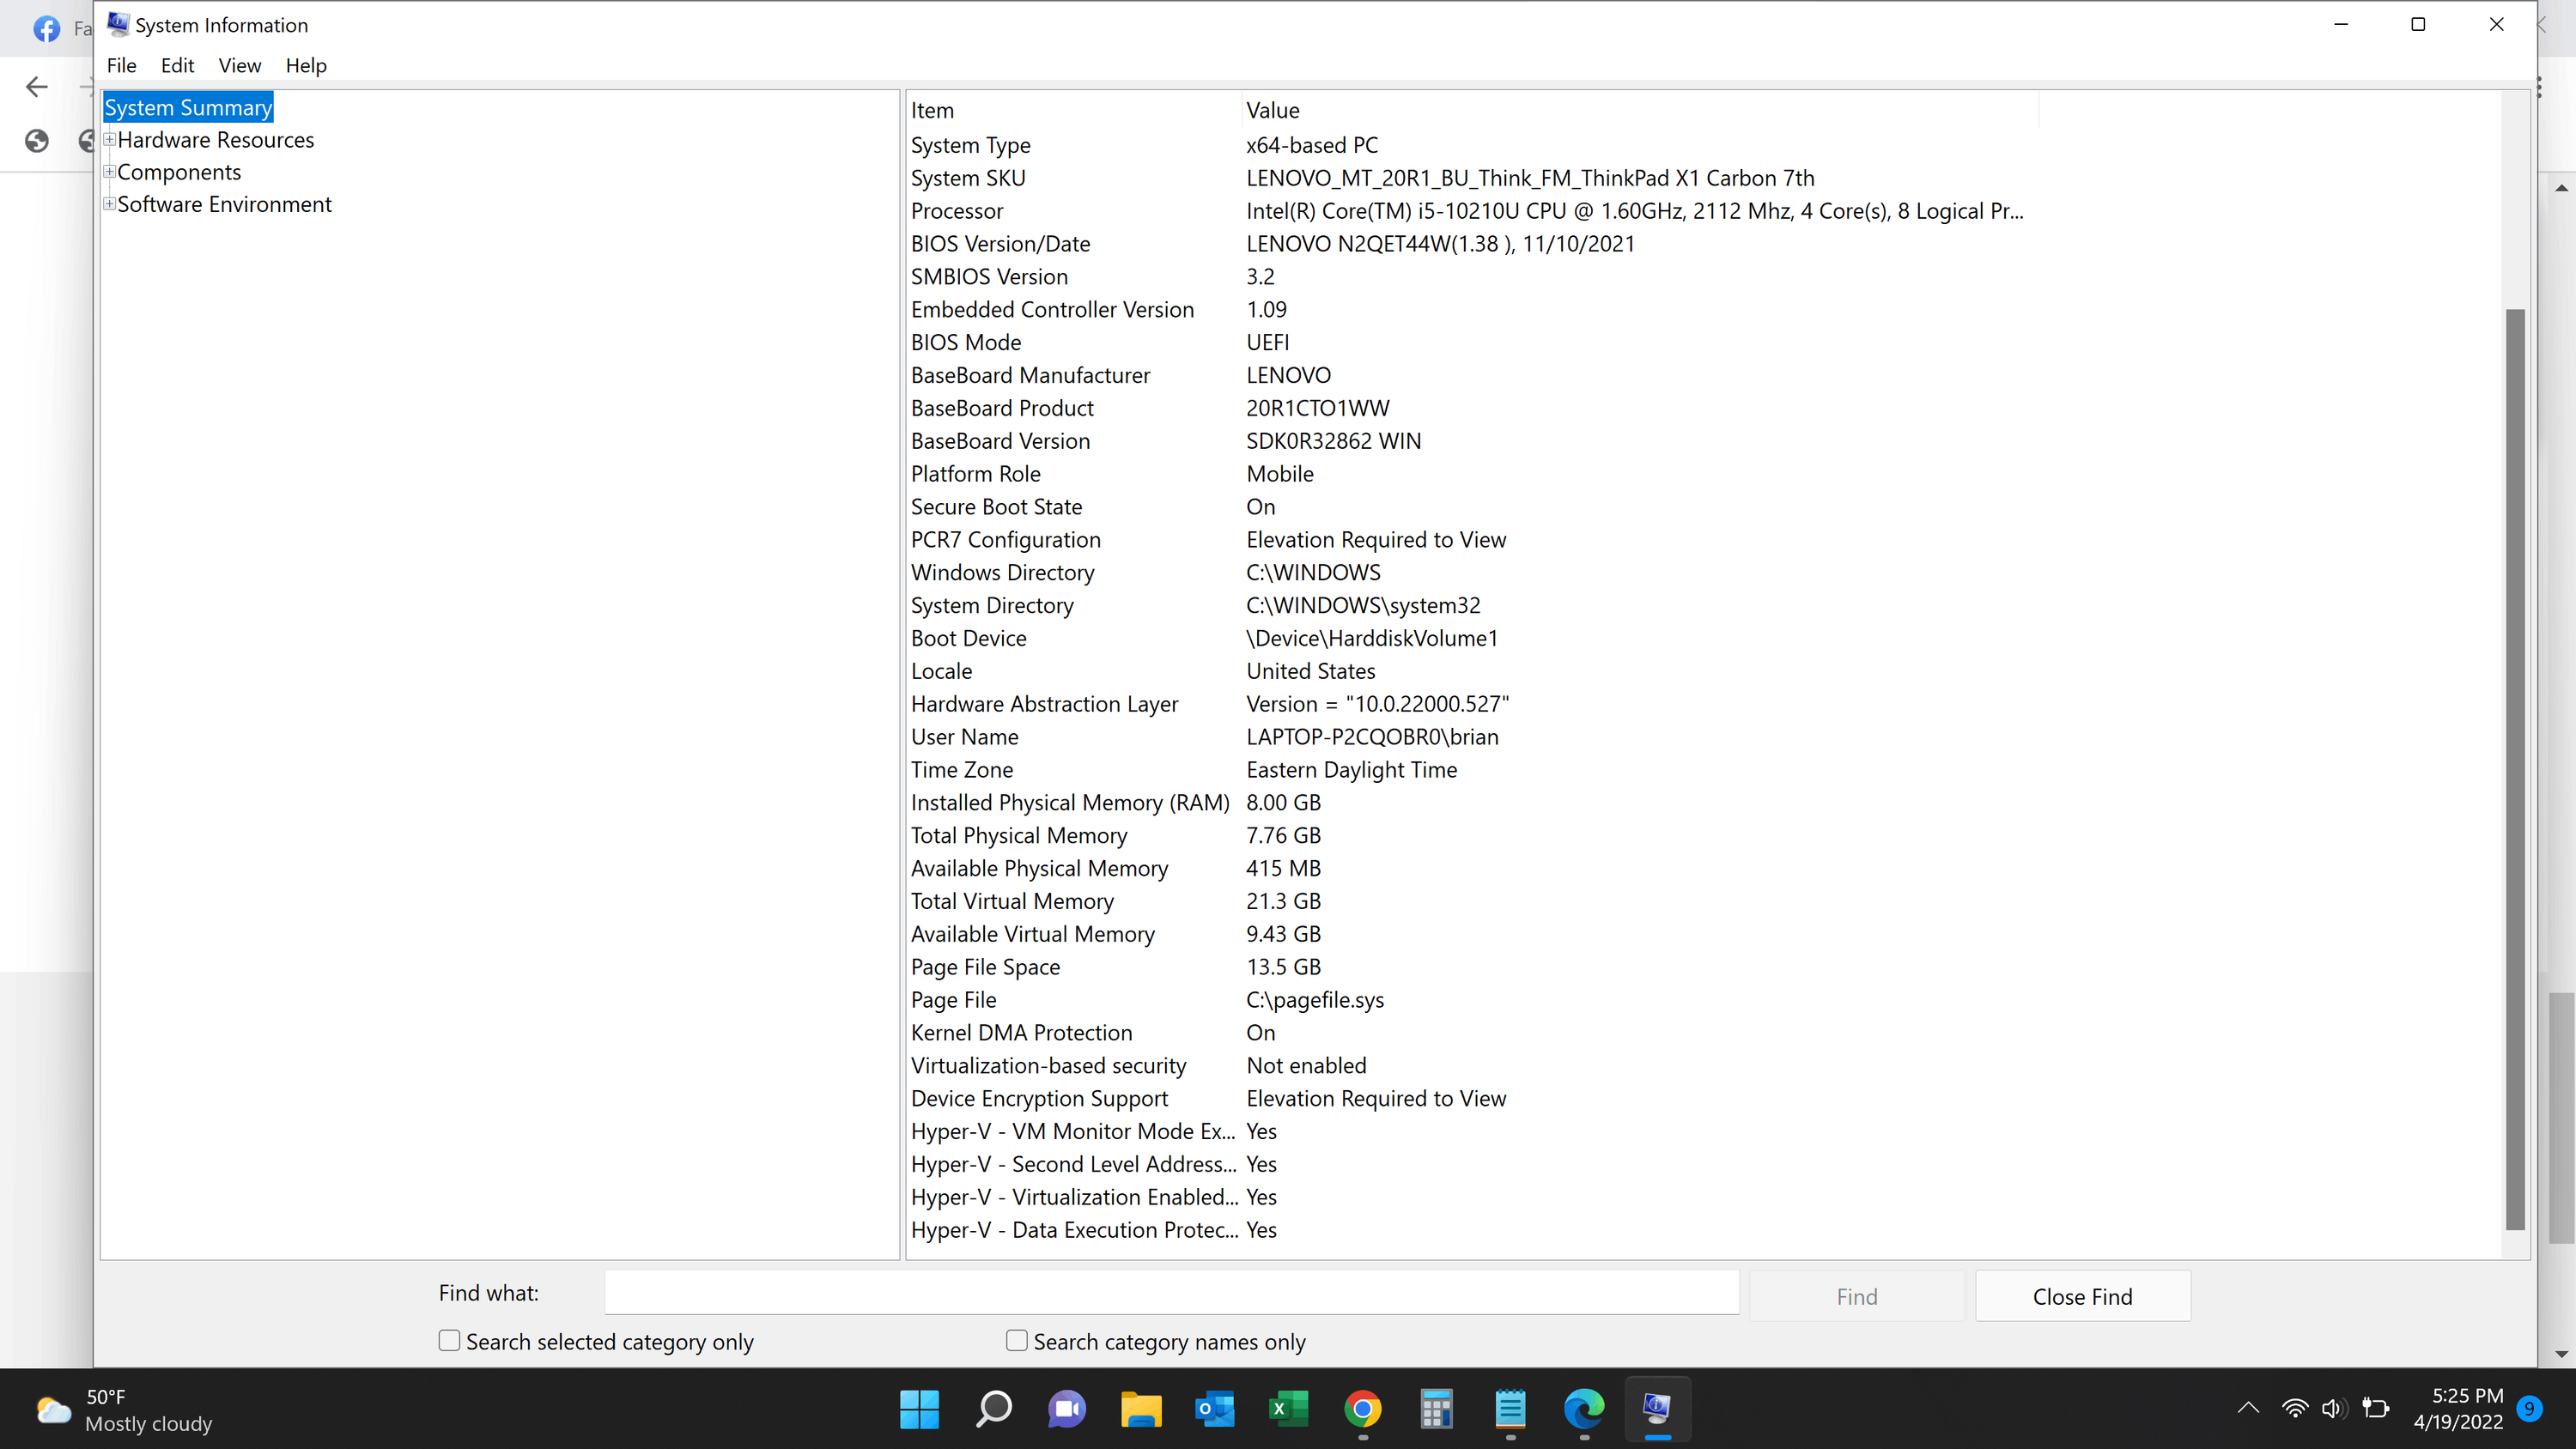Viewport: 2576px width, 1449px height.
Task: Maximize the System Information window
Action: (x=2418, y=25)
